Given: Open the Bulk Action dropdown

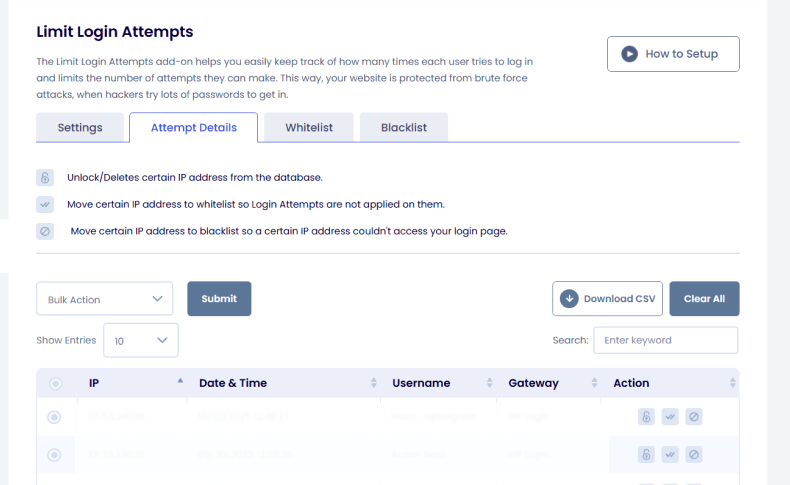Looking at the screenshot, I should (x=105, y=299).
